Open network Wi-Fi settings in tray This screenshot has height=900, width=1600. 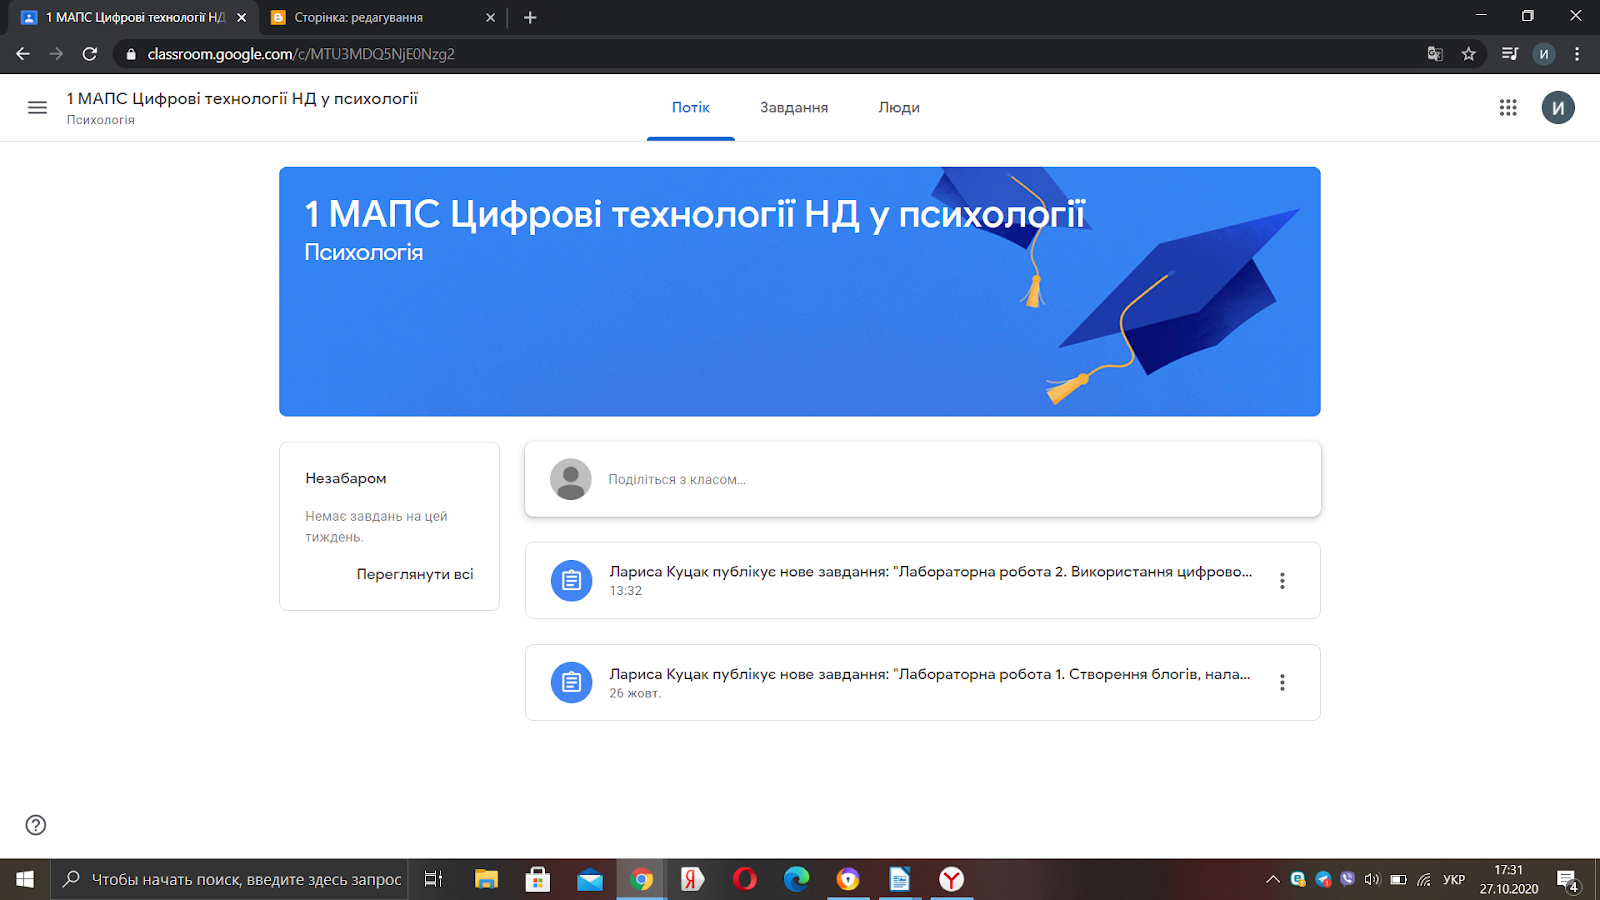pos(1424,879)
